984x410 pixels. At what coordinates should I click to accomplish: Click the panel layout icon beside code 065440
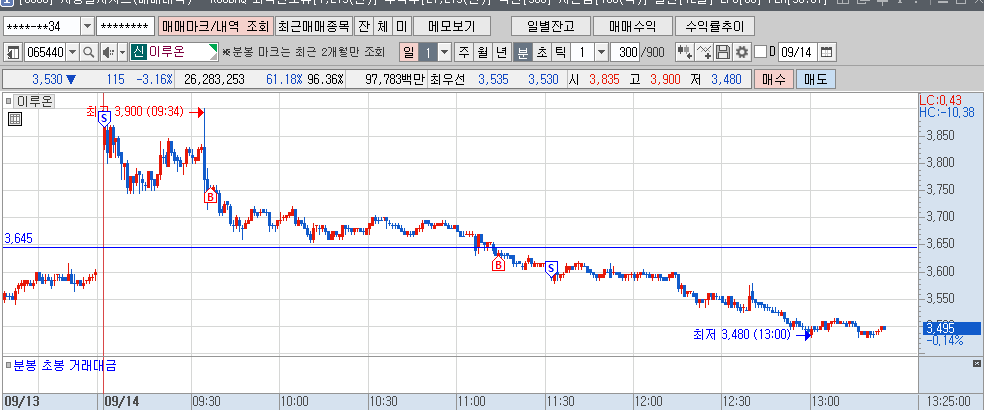tap(14, 52)
